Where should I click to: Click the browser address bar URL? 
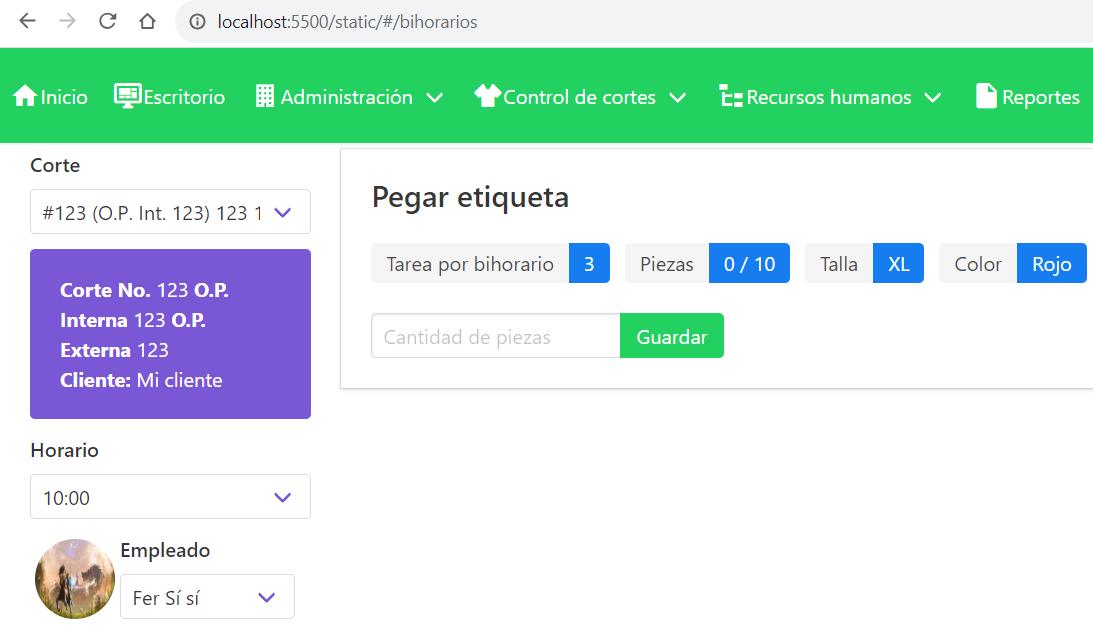tap(348, 21)
